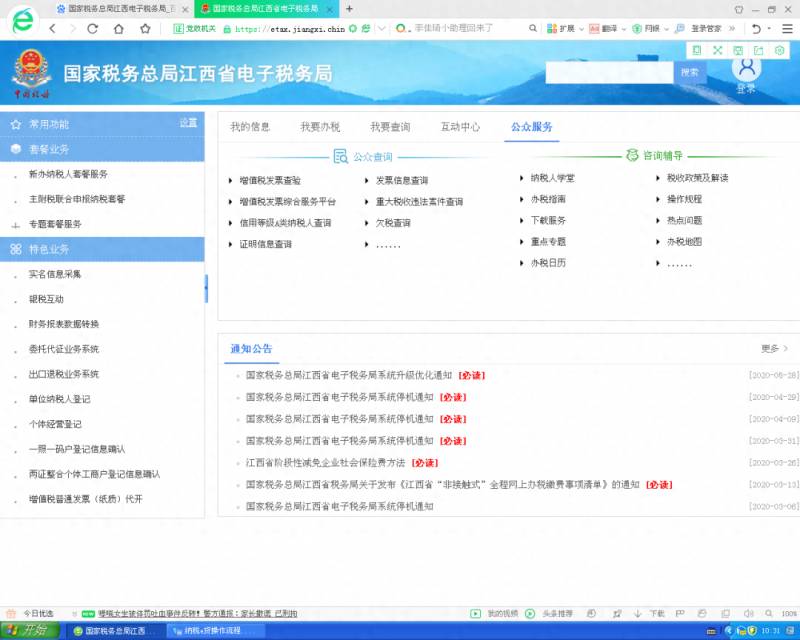Open the dropdown next to undo arrow

click(769, 29)
